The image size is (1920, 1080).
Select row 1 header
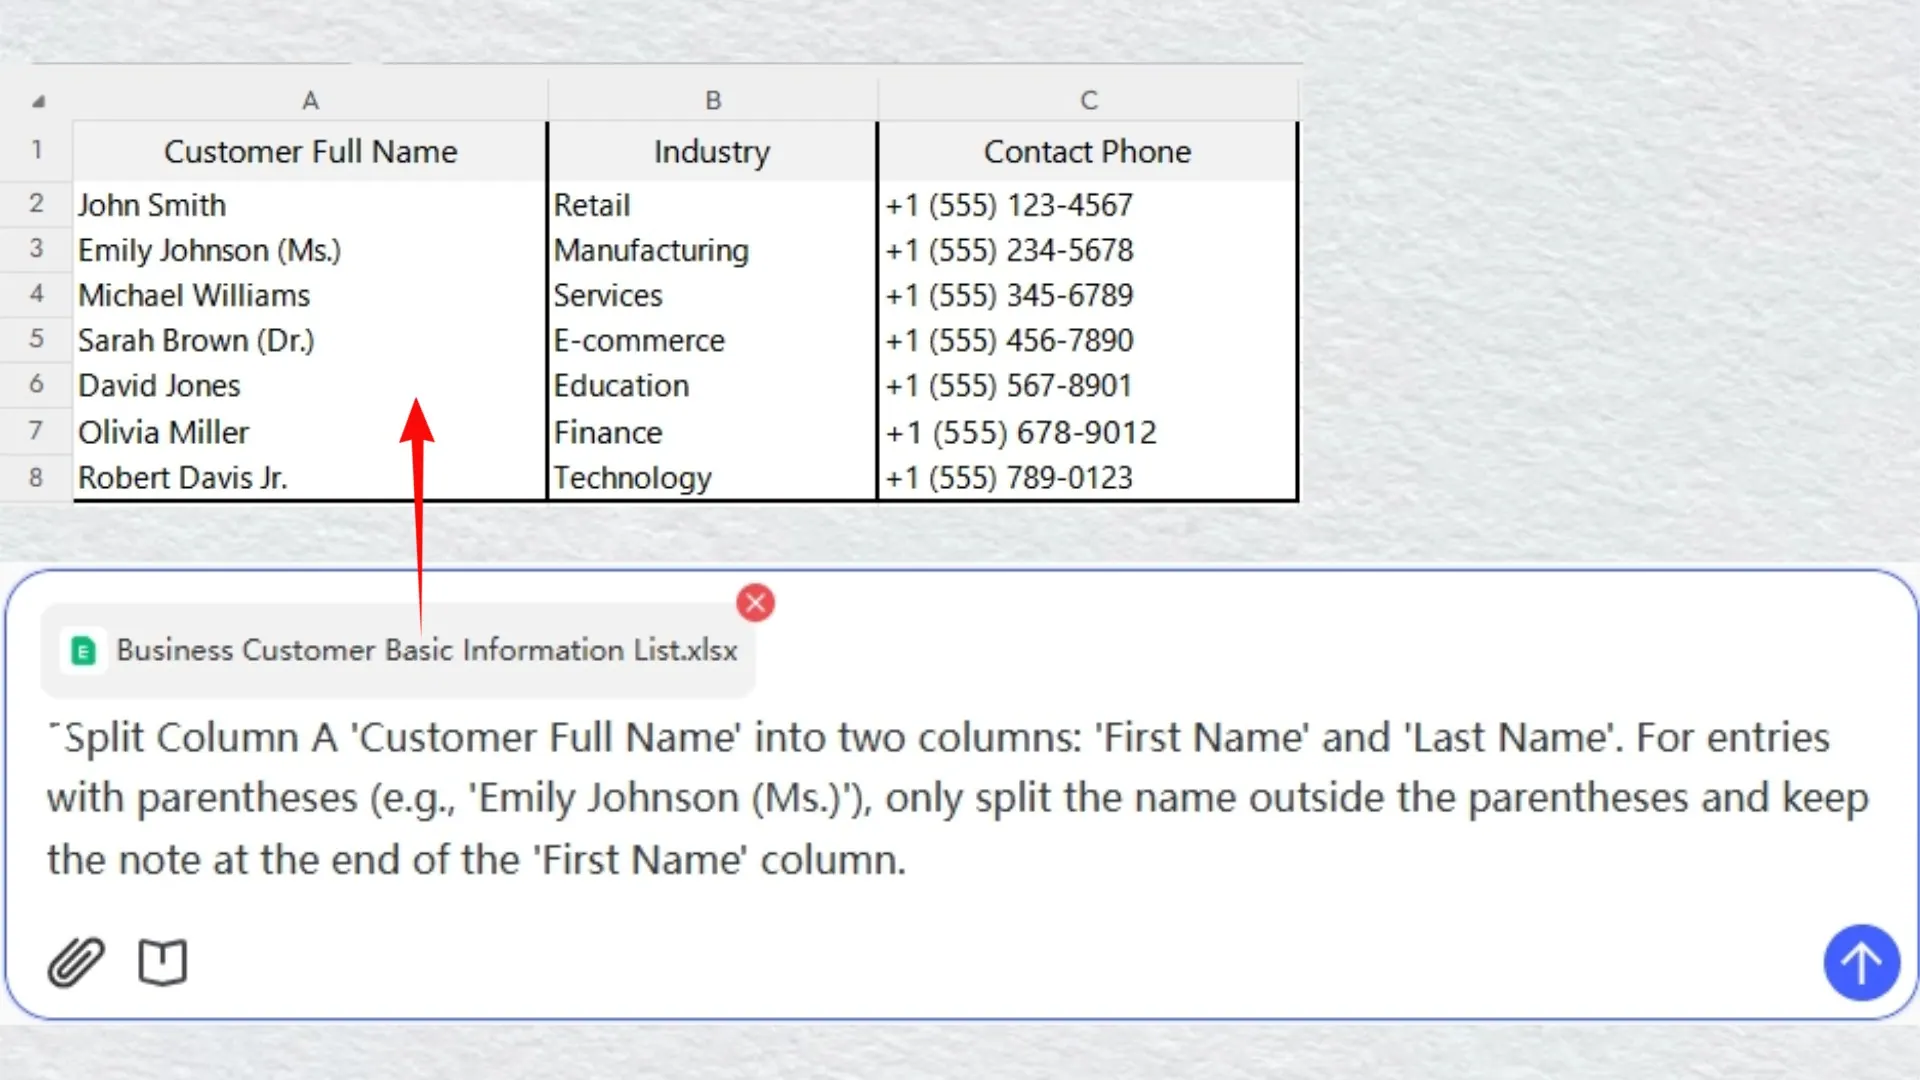[x=36, y=150]
